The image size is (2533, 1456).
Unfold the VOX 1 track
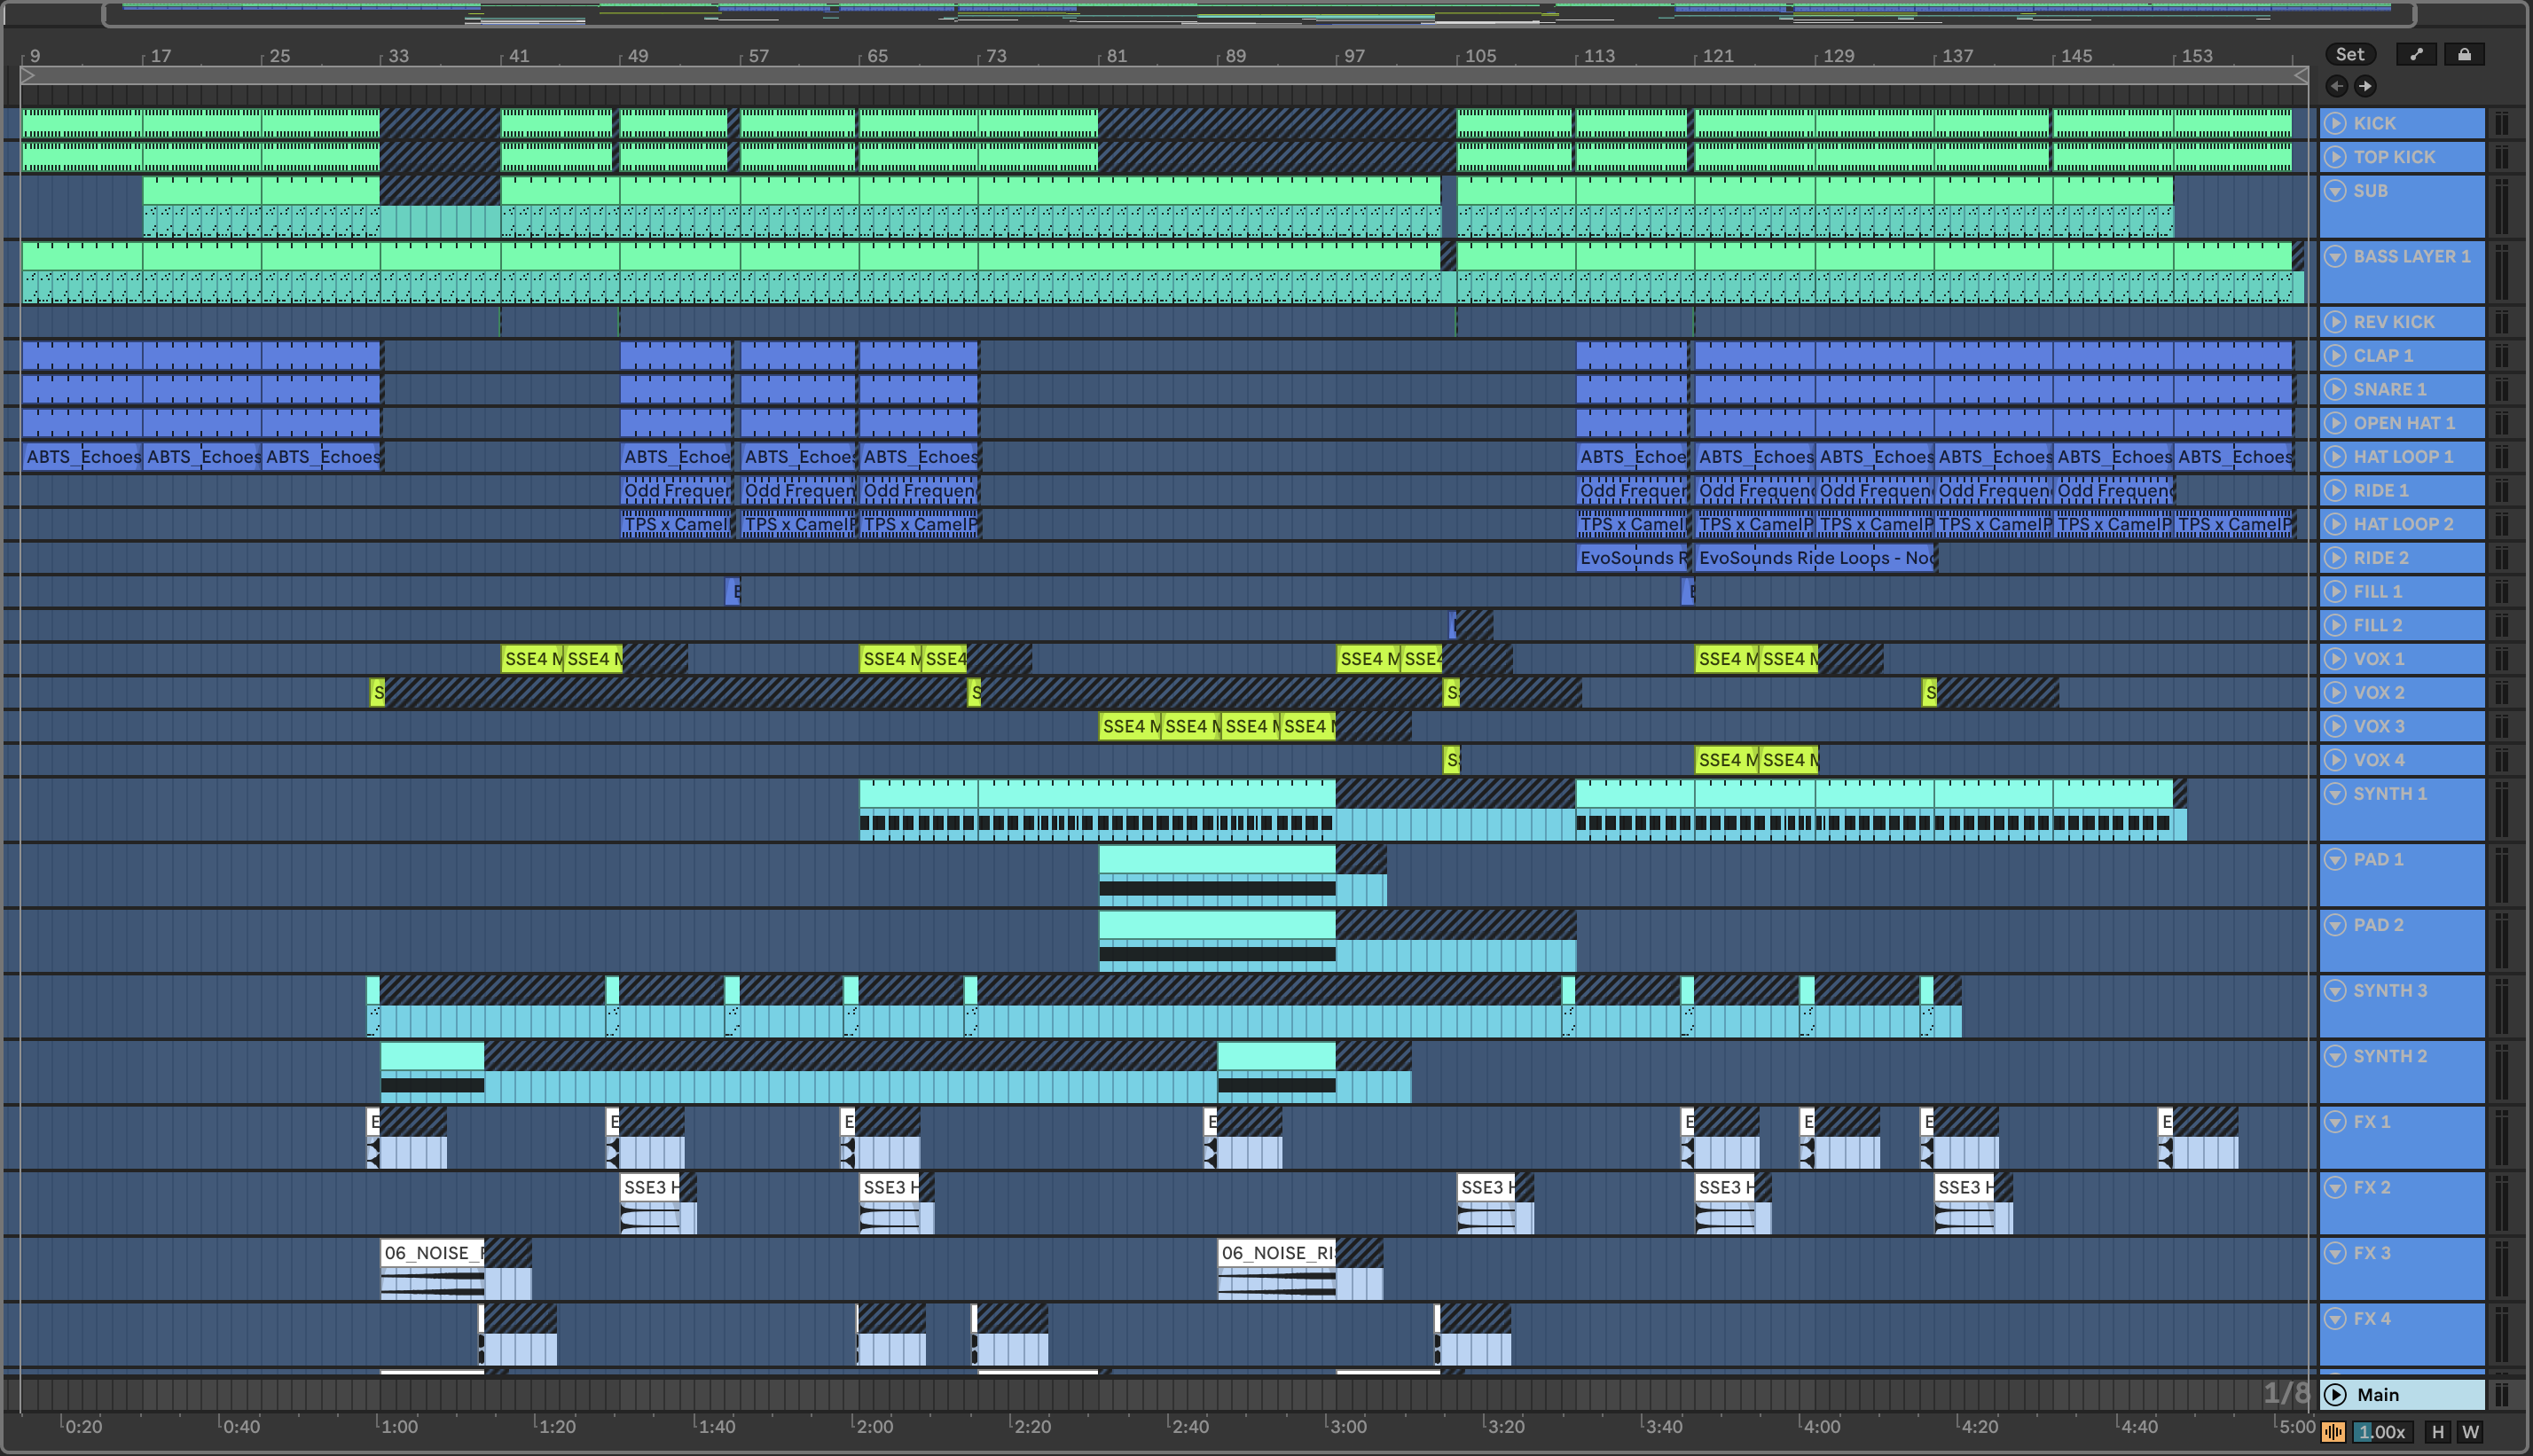[x=2335, y=659]
